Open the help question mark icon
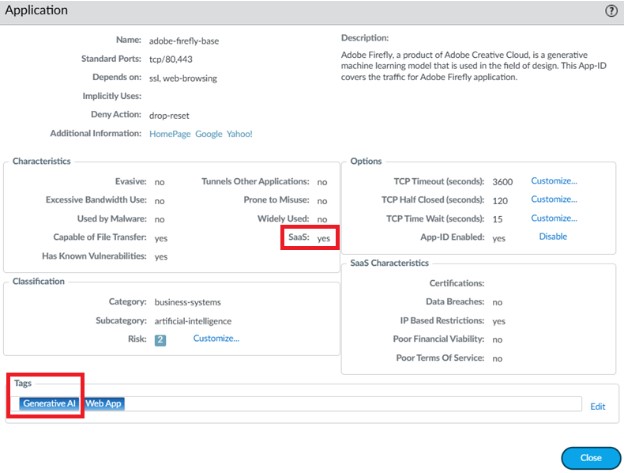 pos(611,11)
